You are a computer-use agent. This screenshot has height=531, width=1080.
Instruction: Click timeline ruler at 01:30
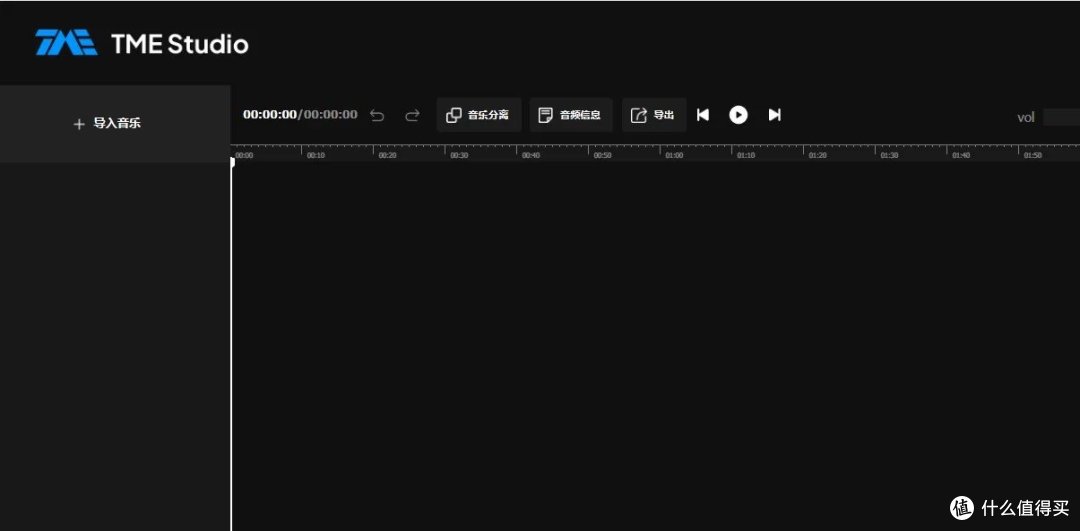coord(889,156)
